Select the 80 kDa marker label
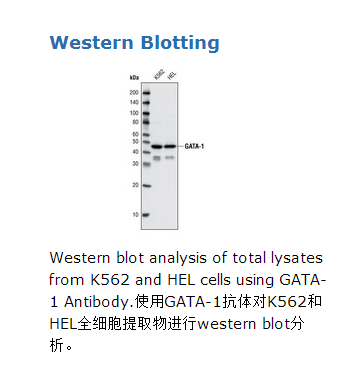Screen dimensions: 360x370 click(135, 122)
